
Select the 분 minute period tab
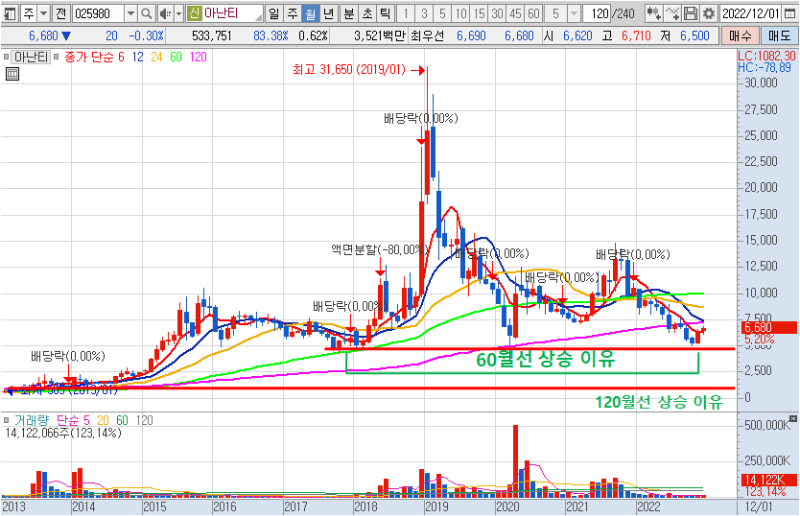[x=349, y=13]
